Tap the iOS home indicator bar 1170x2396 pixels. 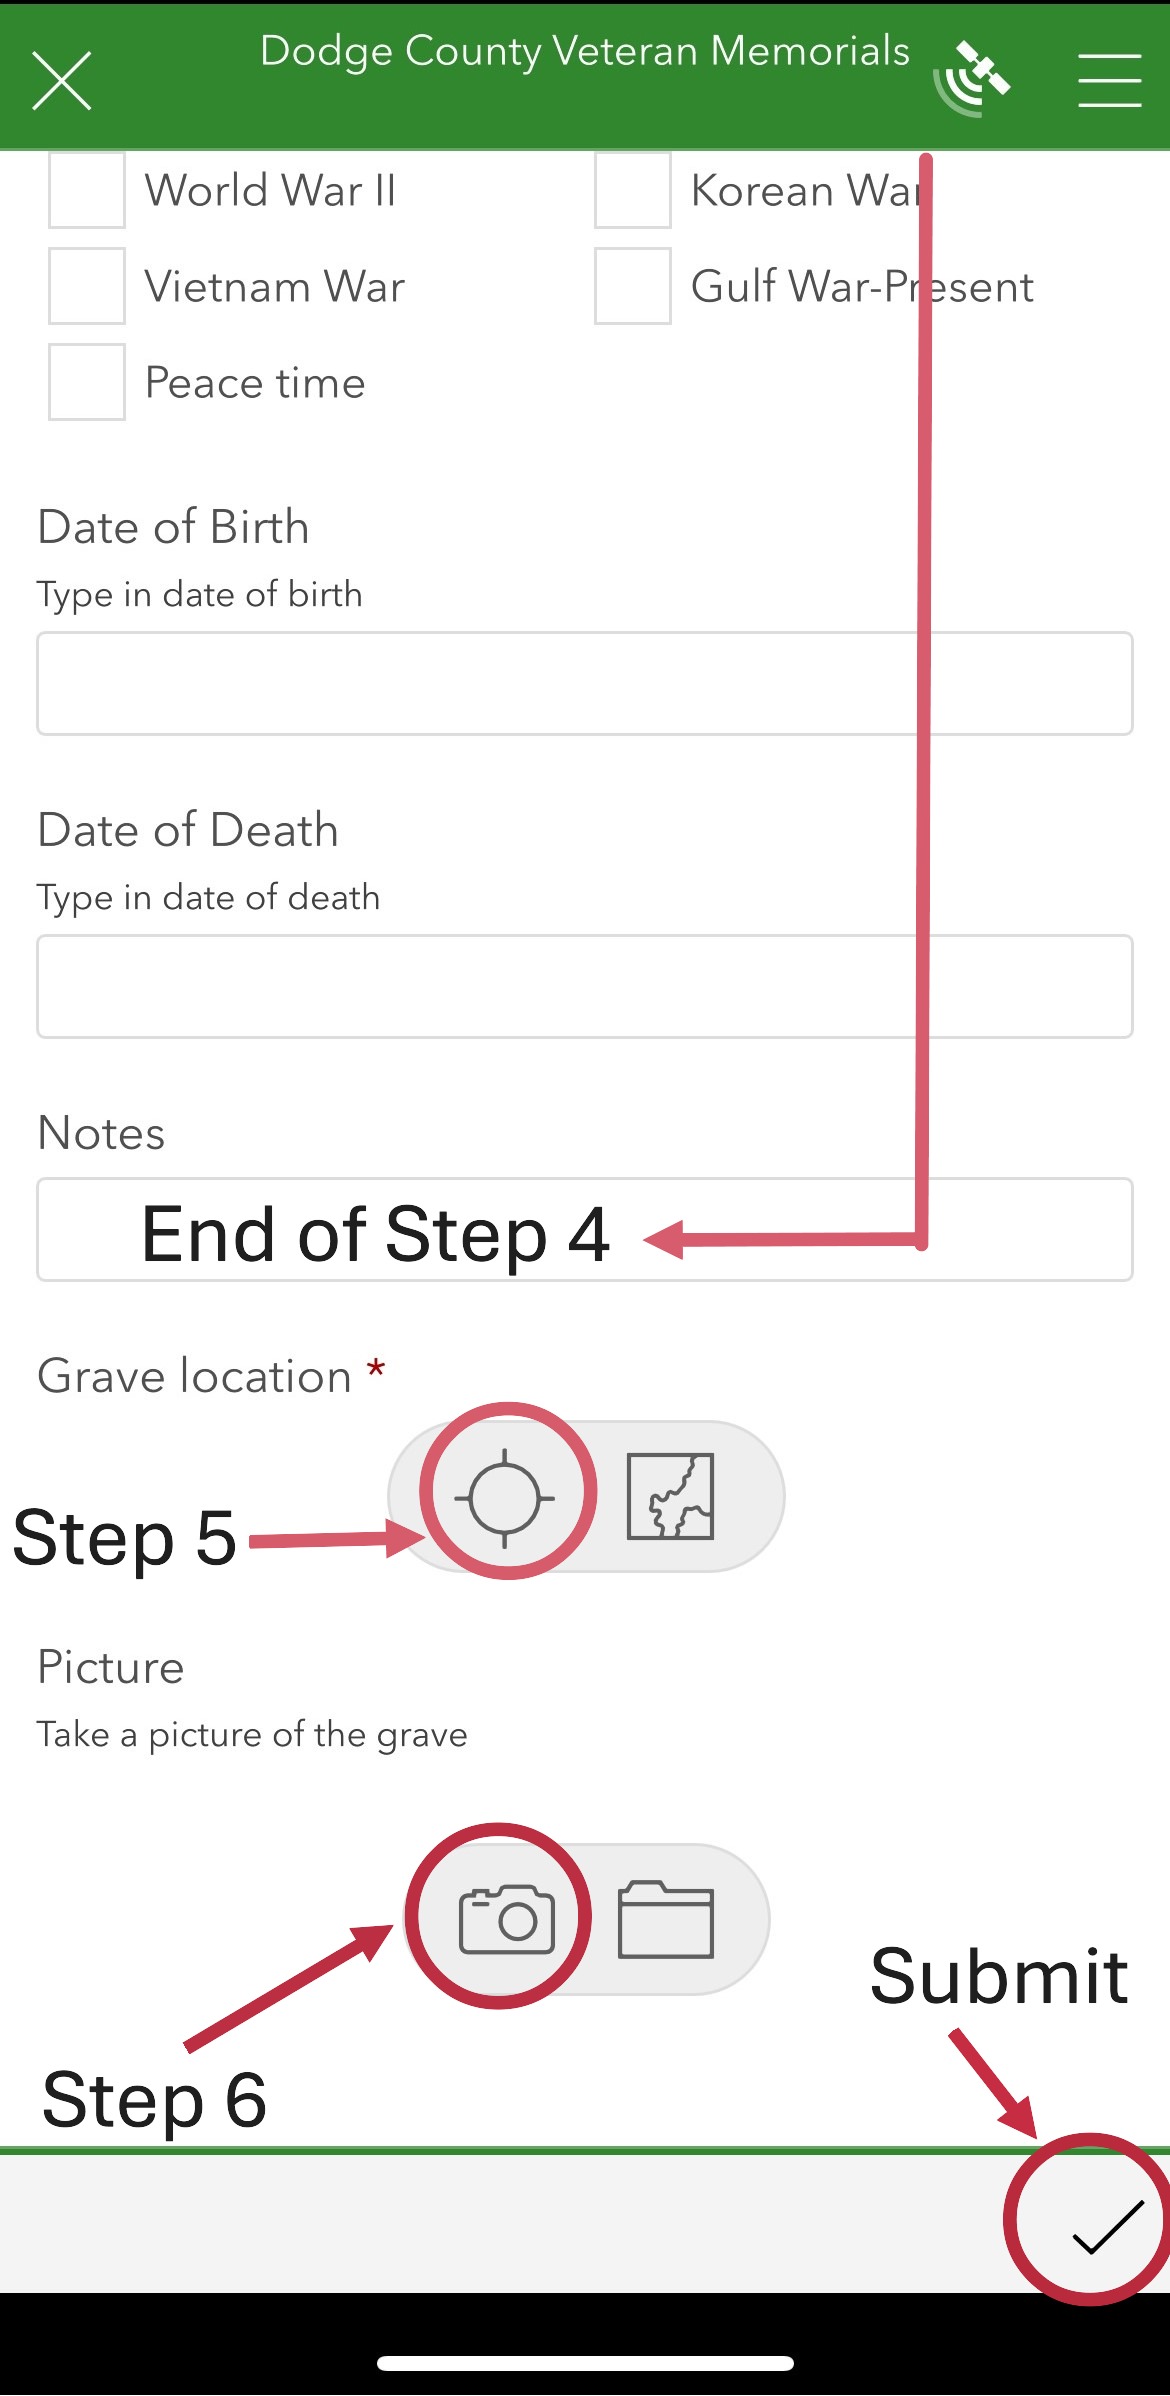point(585,2364)
